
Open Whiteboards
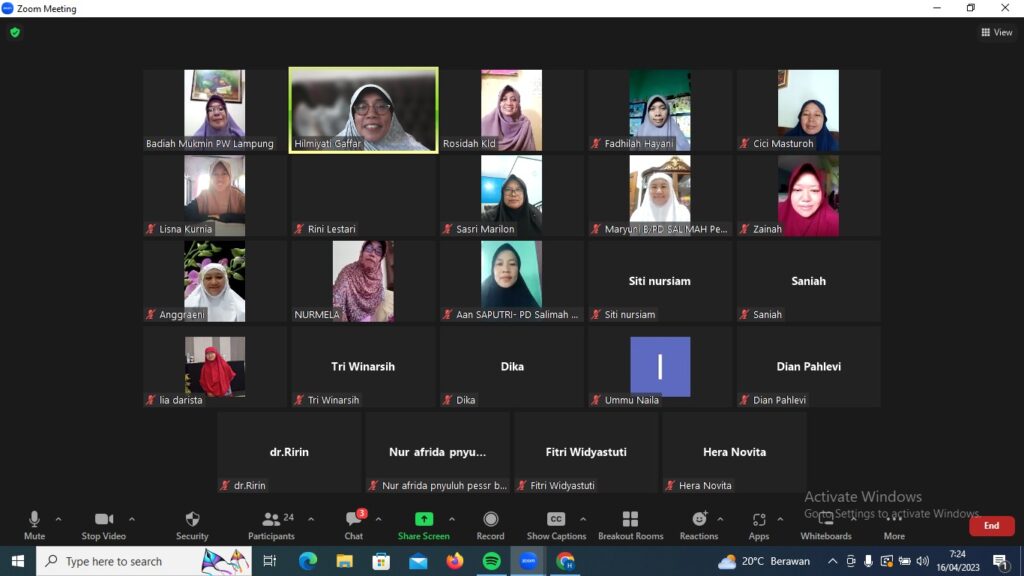(826, 524)
